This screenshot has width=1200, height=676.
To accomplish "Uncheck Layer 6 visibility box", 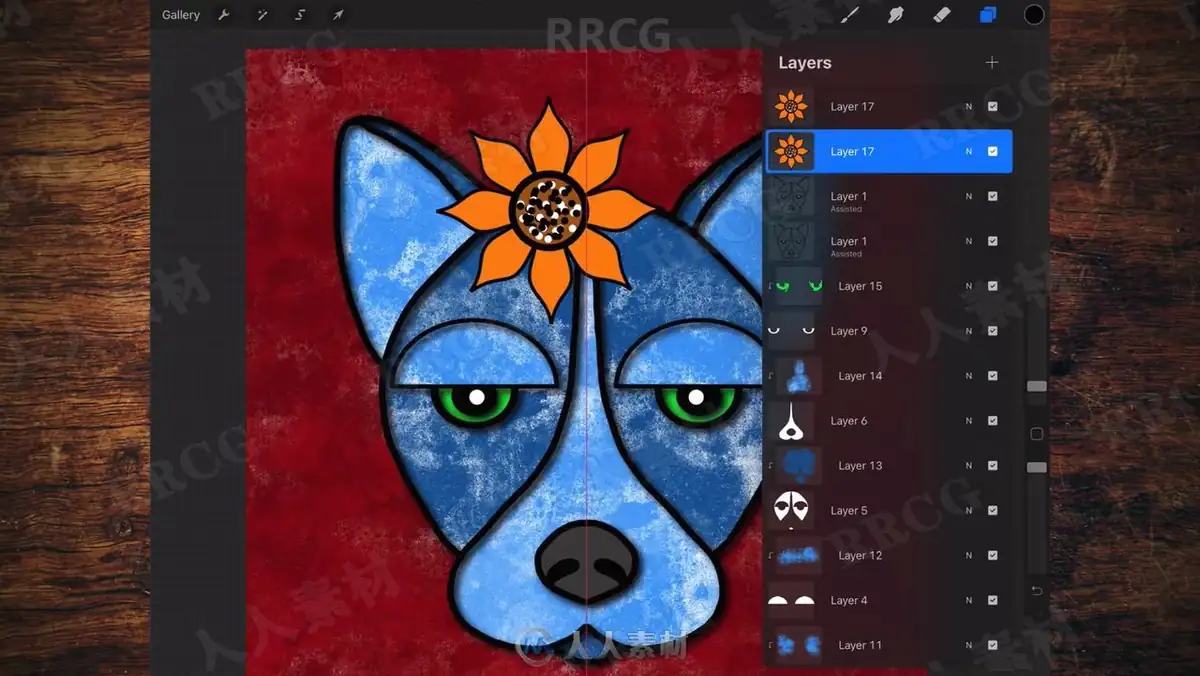I will pyautogui.click(x=993, y=421).
